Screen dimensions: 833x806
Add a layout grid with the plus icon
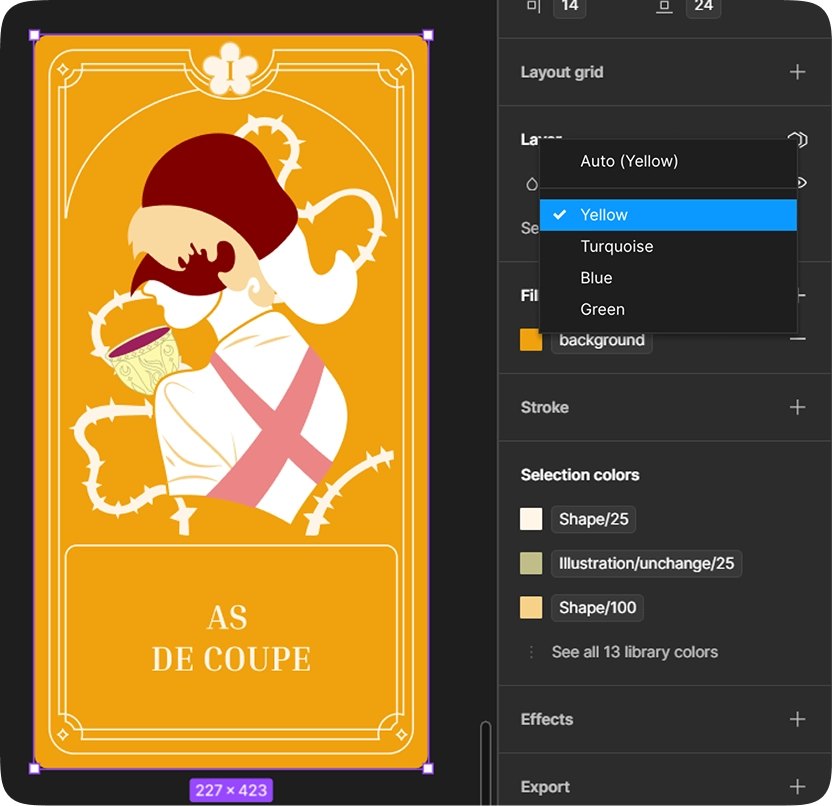click(x=797, y=72)
